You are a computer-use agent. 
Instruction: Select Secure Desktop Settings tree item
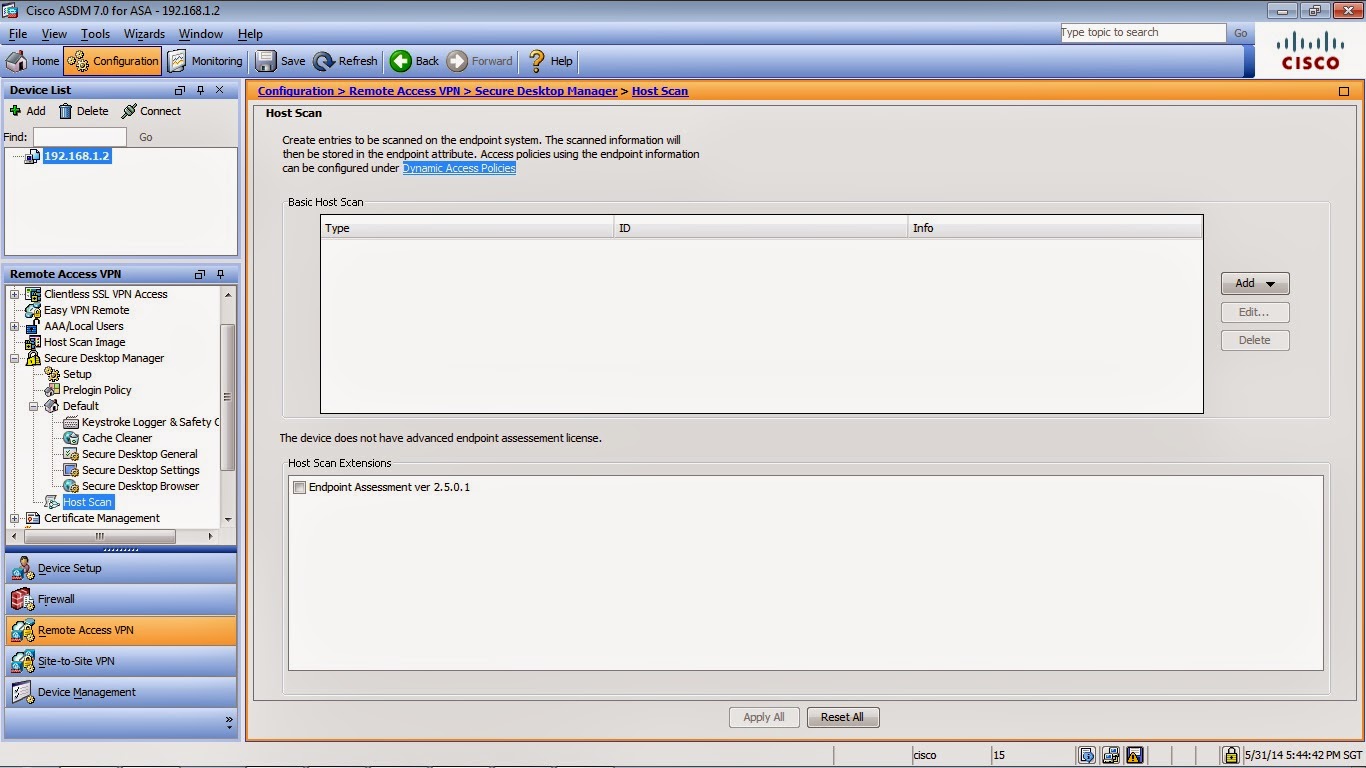click(x=141, y=470)
